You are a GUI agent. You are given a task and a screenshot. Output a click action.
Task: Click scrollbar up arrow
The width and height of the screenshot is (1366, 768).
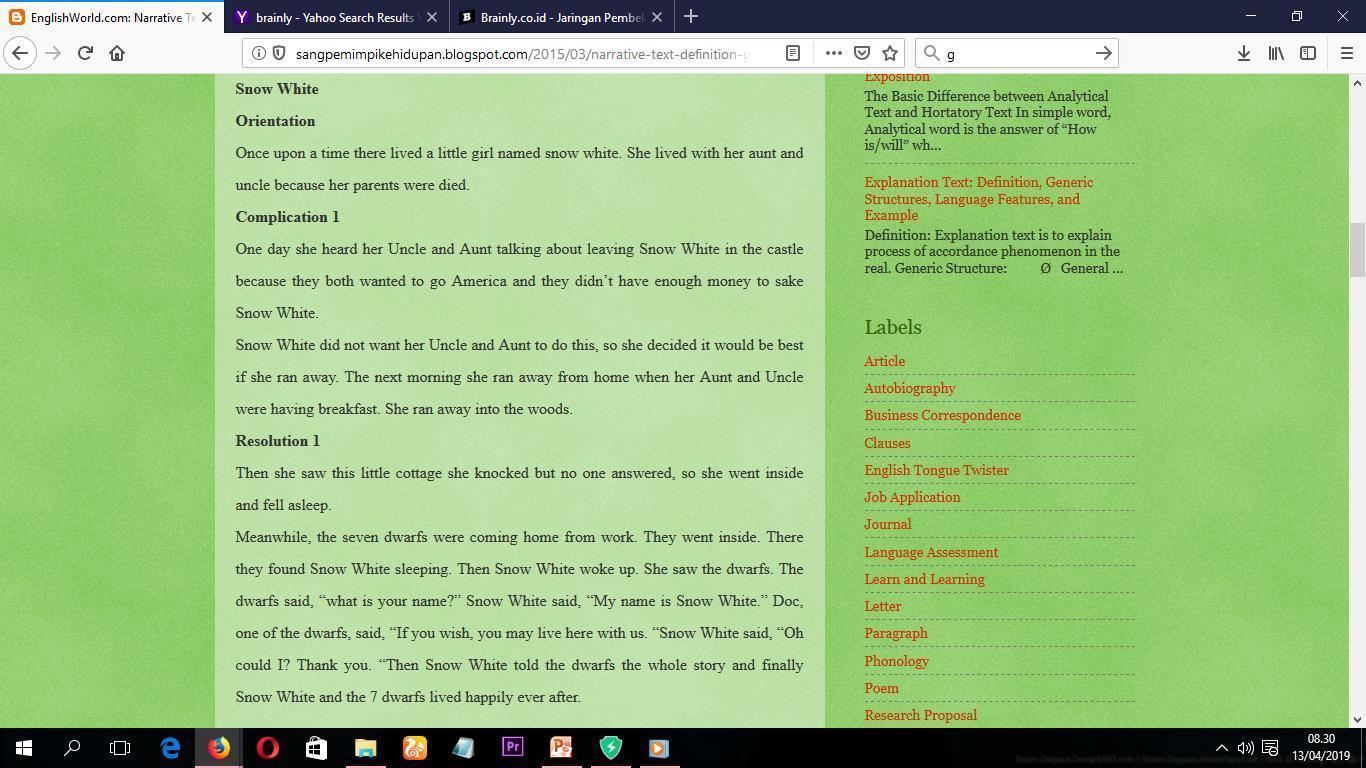pyautogui.click(x=1357, y=83)
